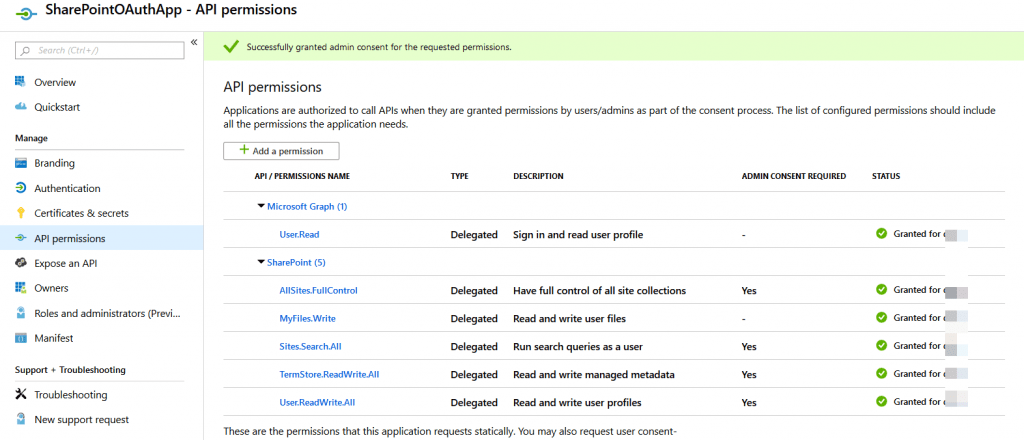The image size is (1024, 440).
Task: Click the Certificates & secrets key icon
Action: tap(20, 213)
